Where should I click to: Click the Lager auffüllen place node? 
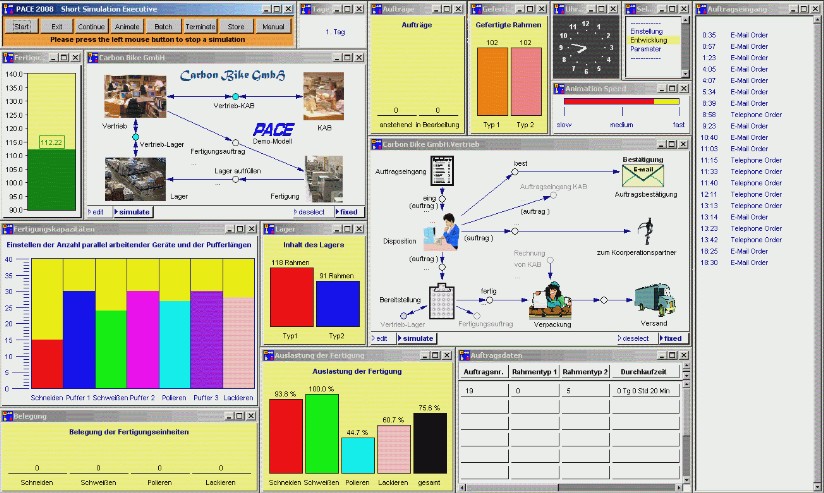(x=235, y=180)
